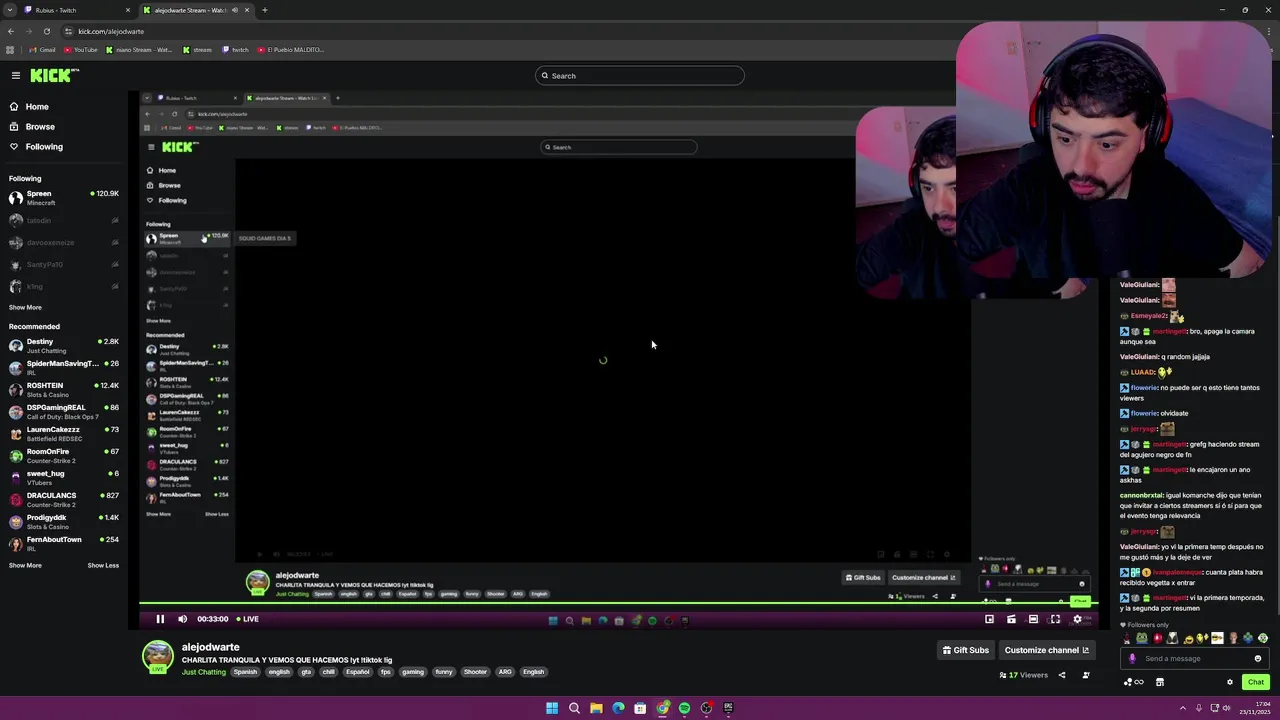The width and height of the screenshot is (1280, 720).
Task: Open DRACULANCS recommended channel
Action: tap(64, 500)
